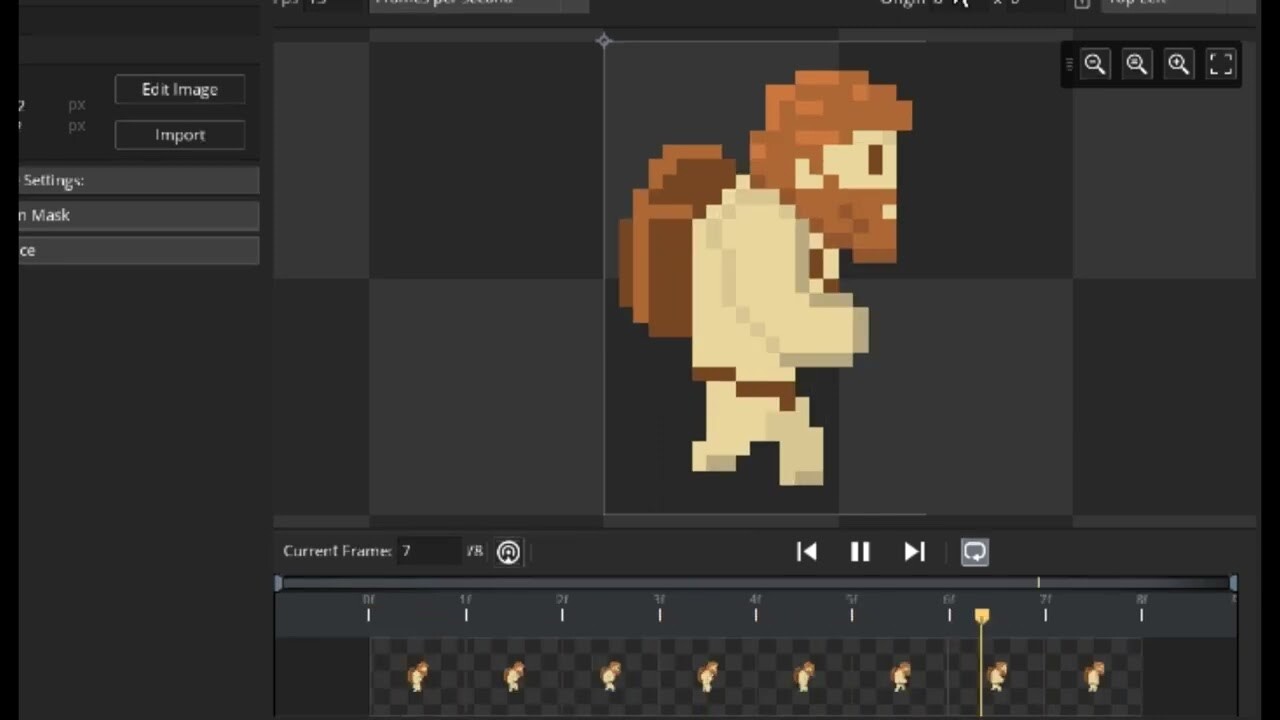Click the origin crosshair above the sprite
This screenshot has width=1280, height=720.
coord(604,40)
